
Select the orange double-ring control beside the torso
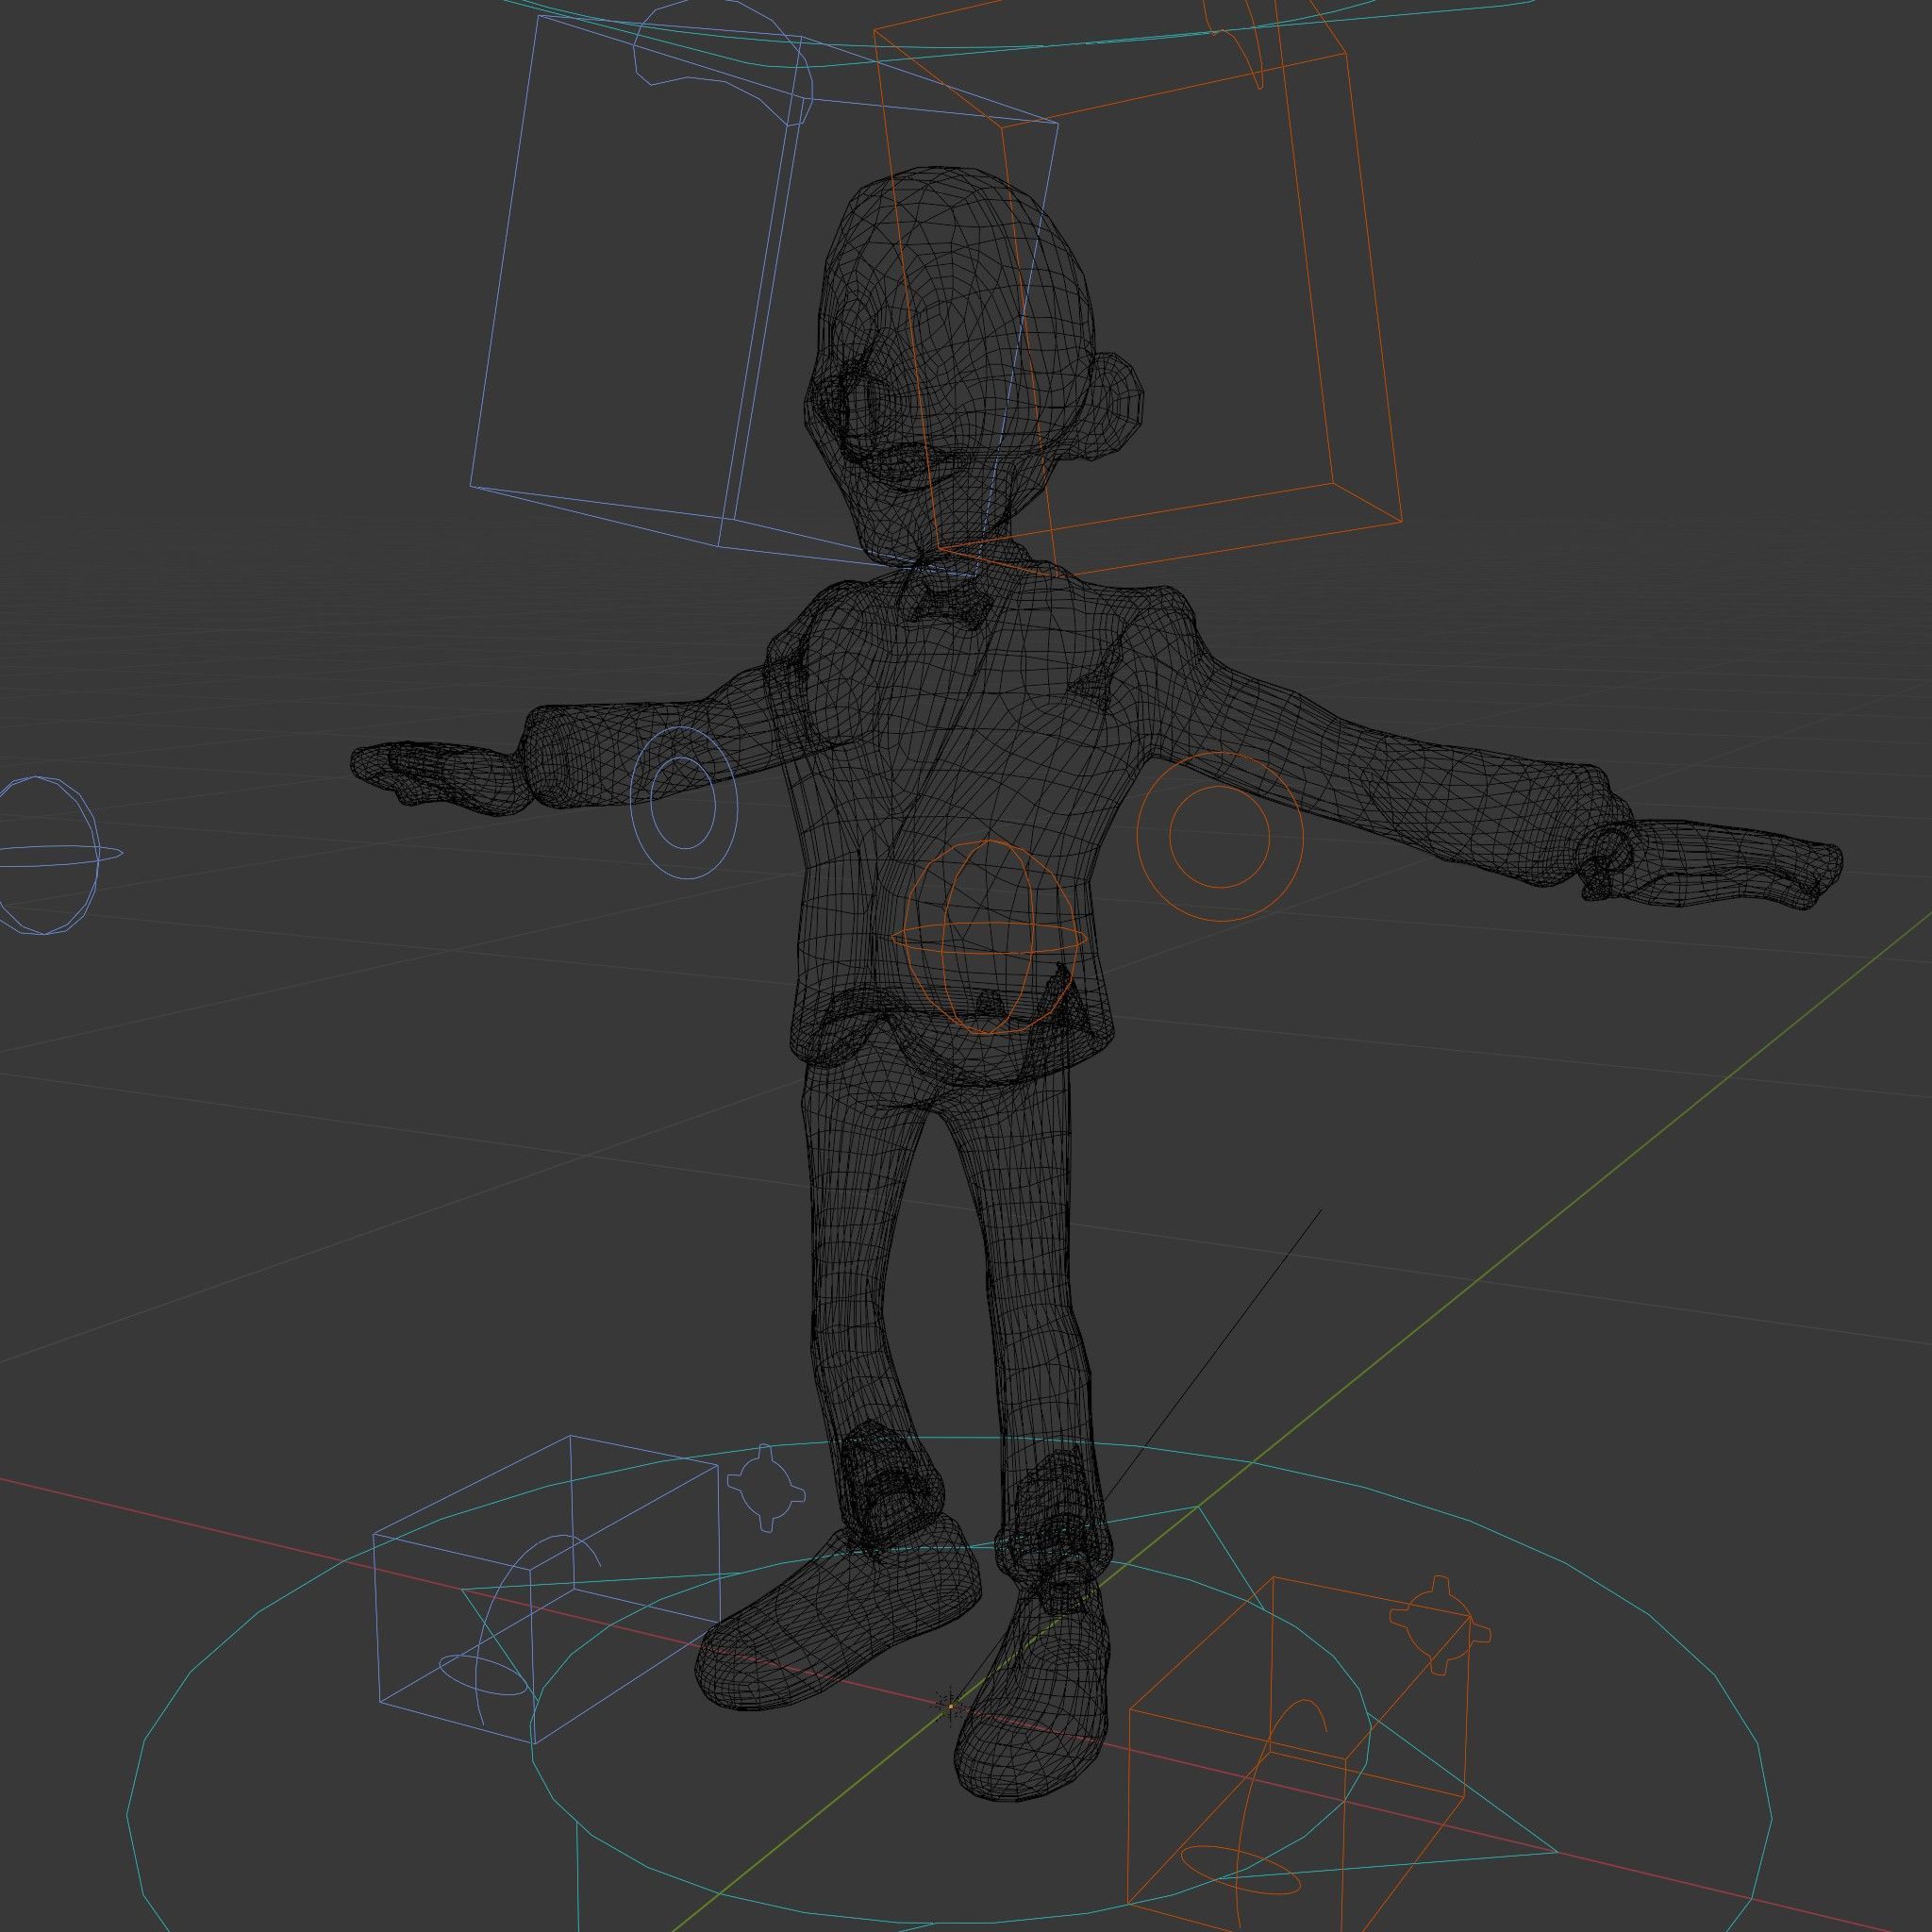[1220, 838]
